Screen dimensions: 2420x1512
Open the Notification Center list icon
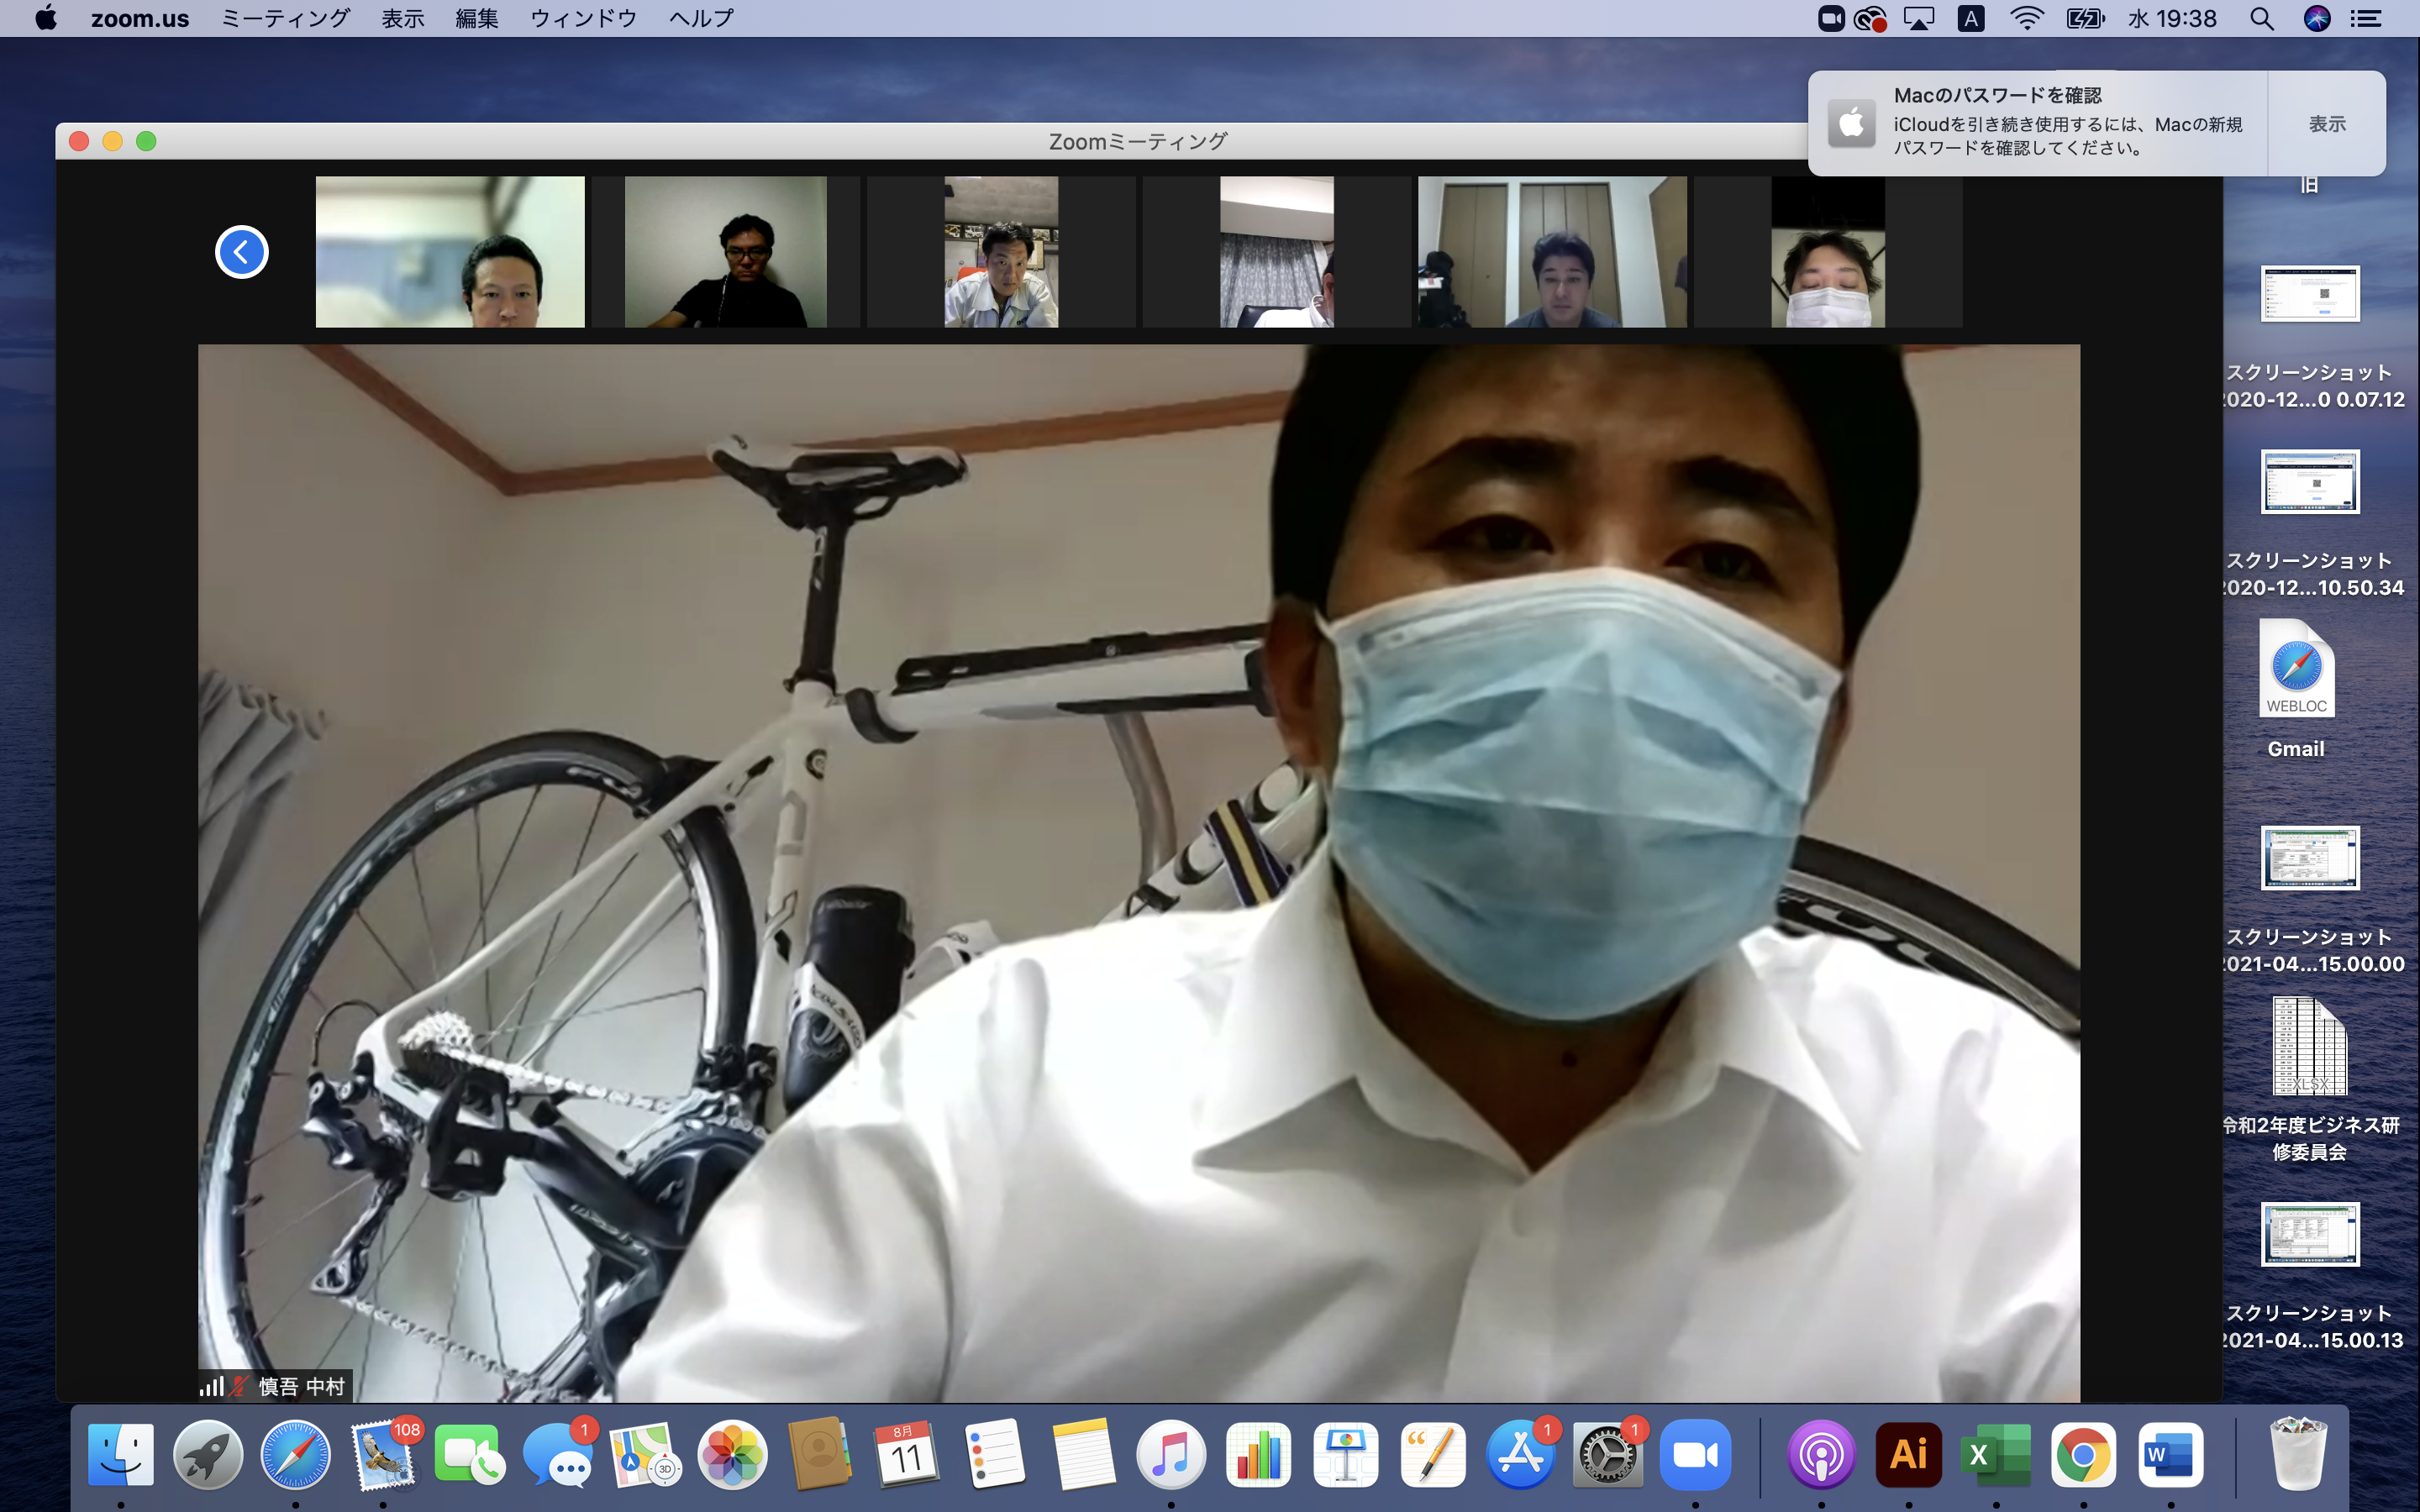pos(2366,19)
